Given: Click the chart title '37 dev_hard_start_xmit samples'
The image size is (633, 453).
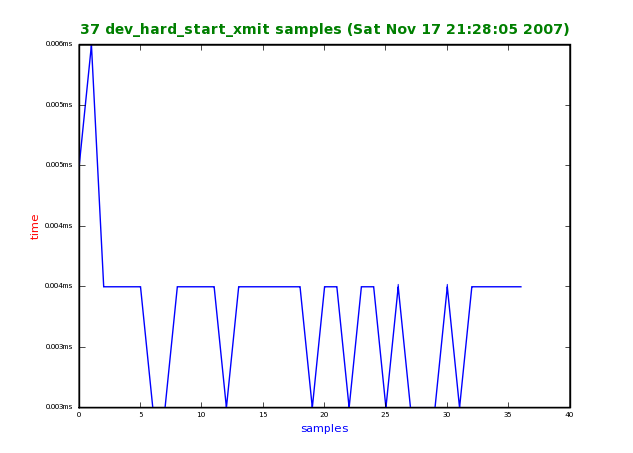Looking at the screenshot, I should click(x=325, y=29).
